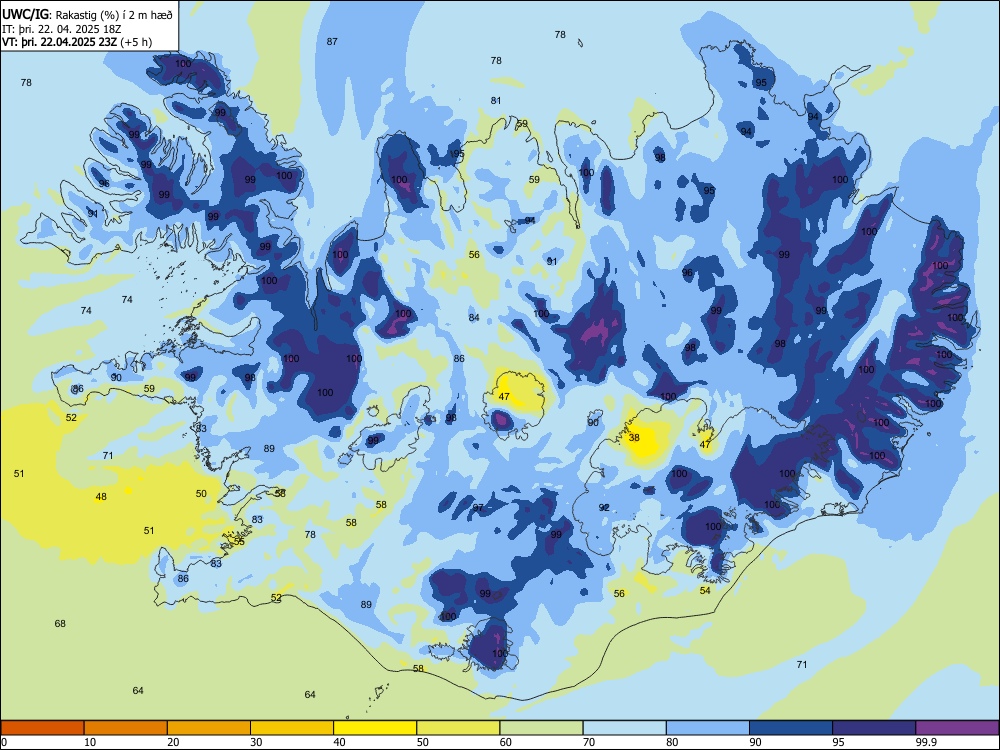Click the title 'UWC/IG: Rakastig (%) í 2 m hæð'
Viewport: 1000px width, 750px height.
coord(87,15)
